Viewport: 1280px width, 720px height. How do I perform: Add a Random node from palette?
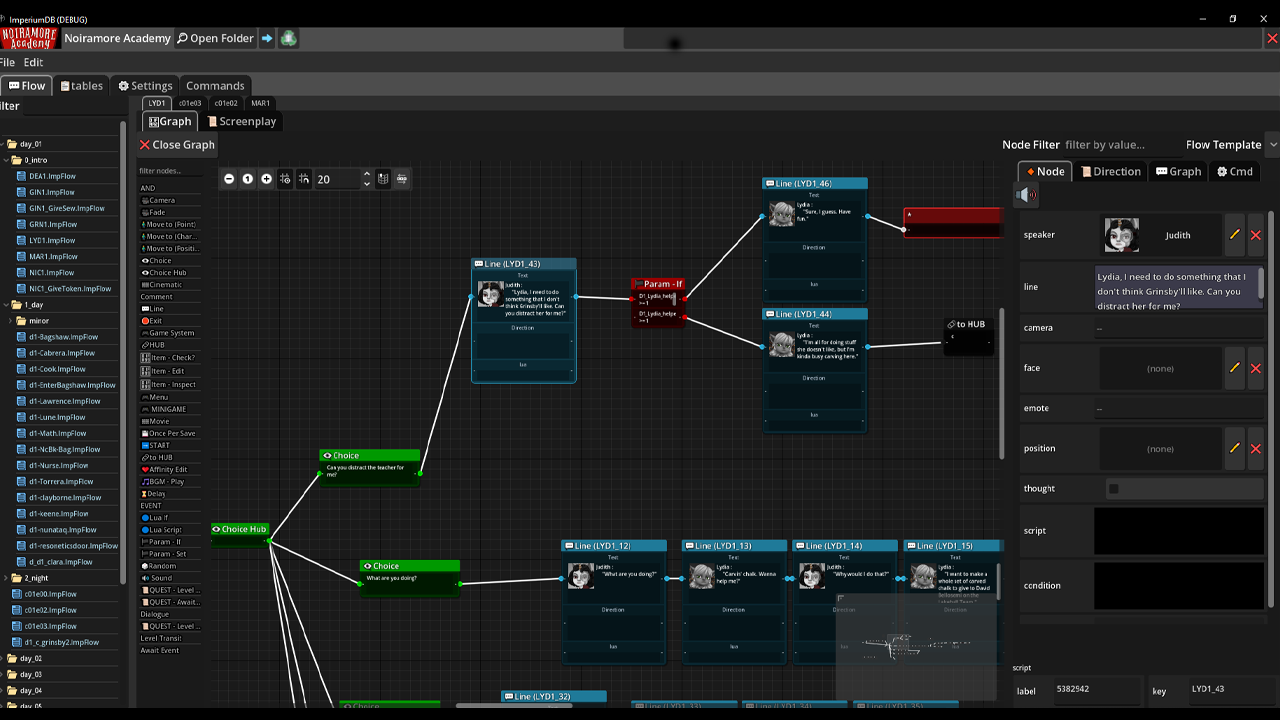coord(169,566)
